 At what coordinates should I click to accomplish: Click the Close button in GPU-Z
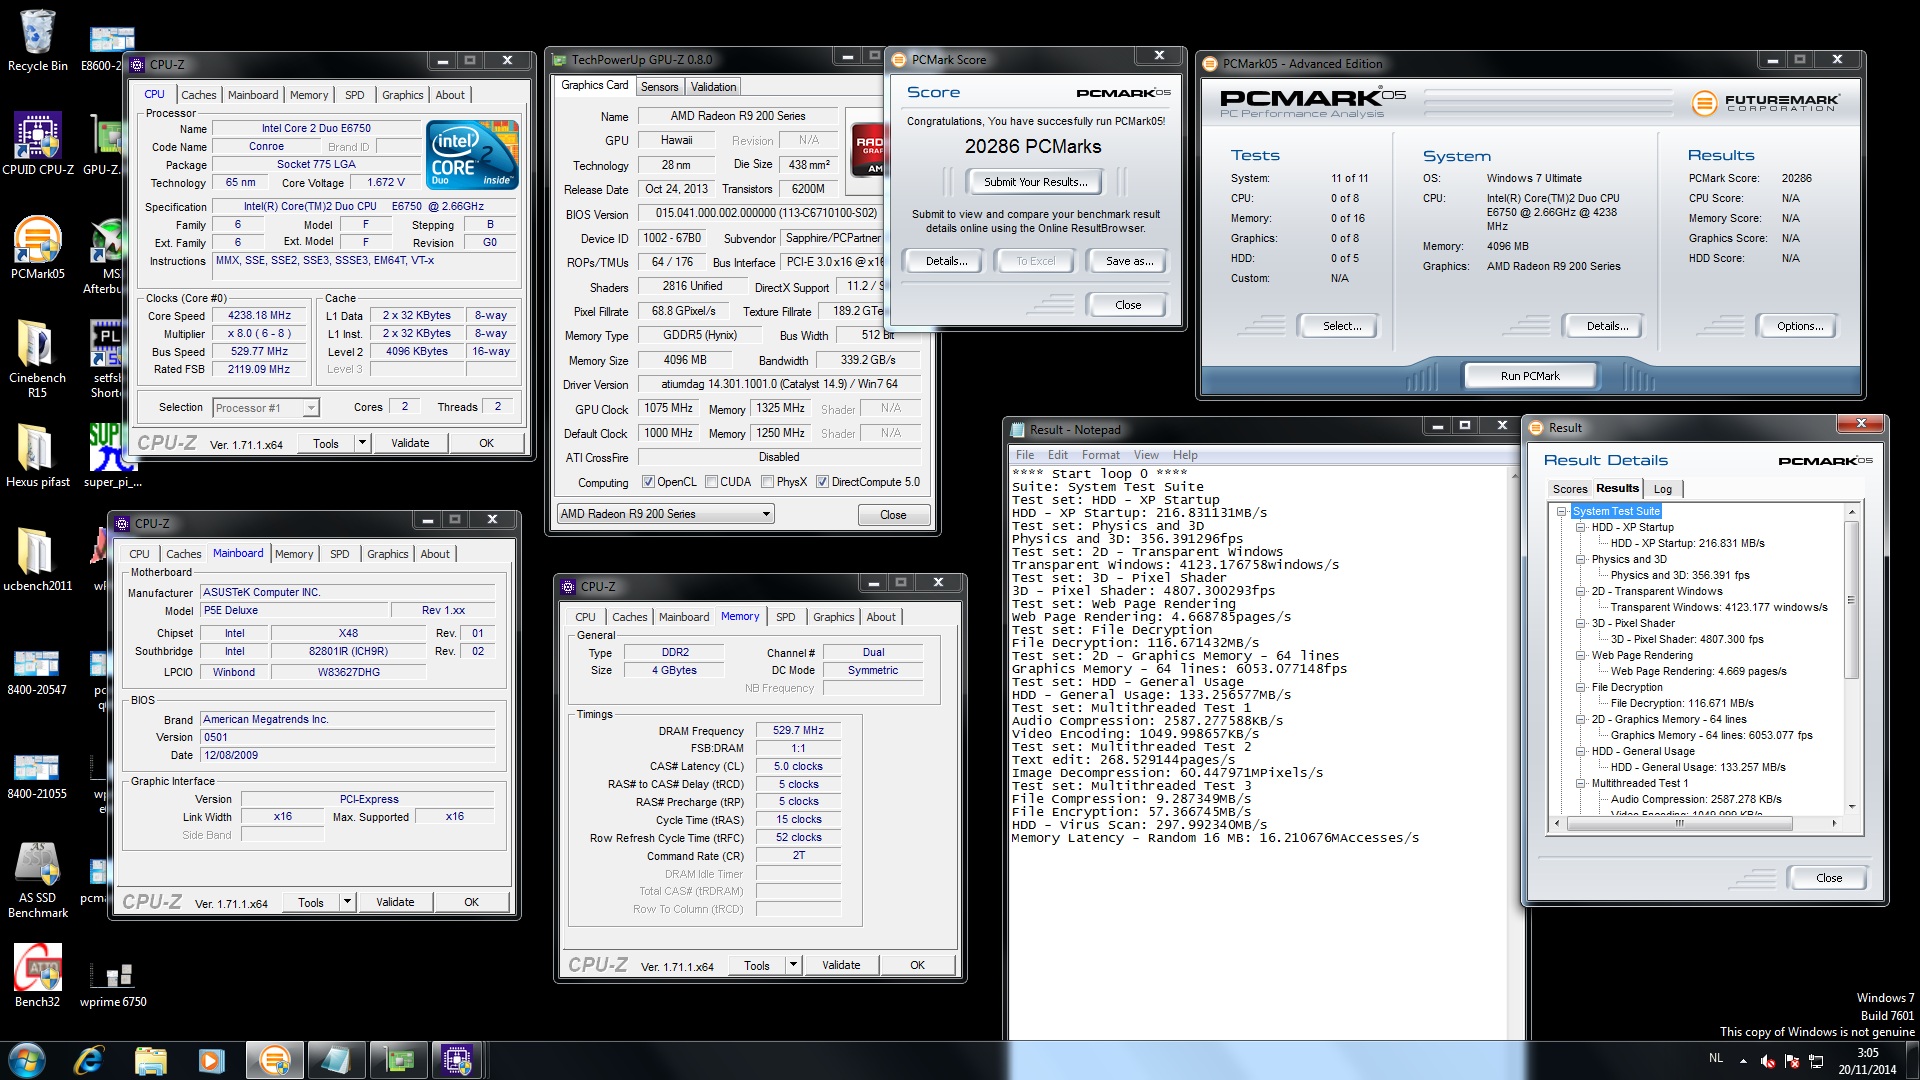coord(893,515)
